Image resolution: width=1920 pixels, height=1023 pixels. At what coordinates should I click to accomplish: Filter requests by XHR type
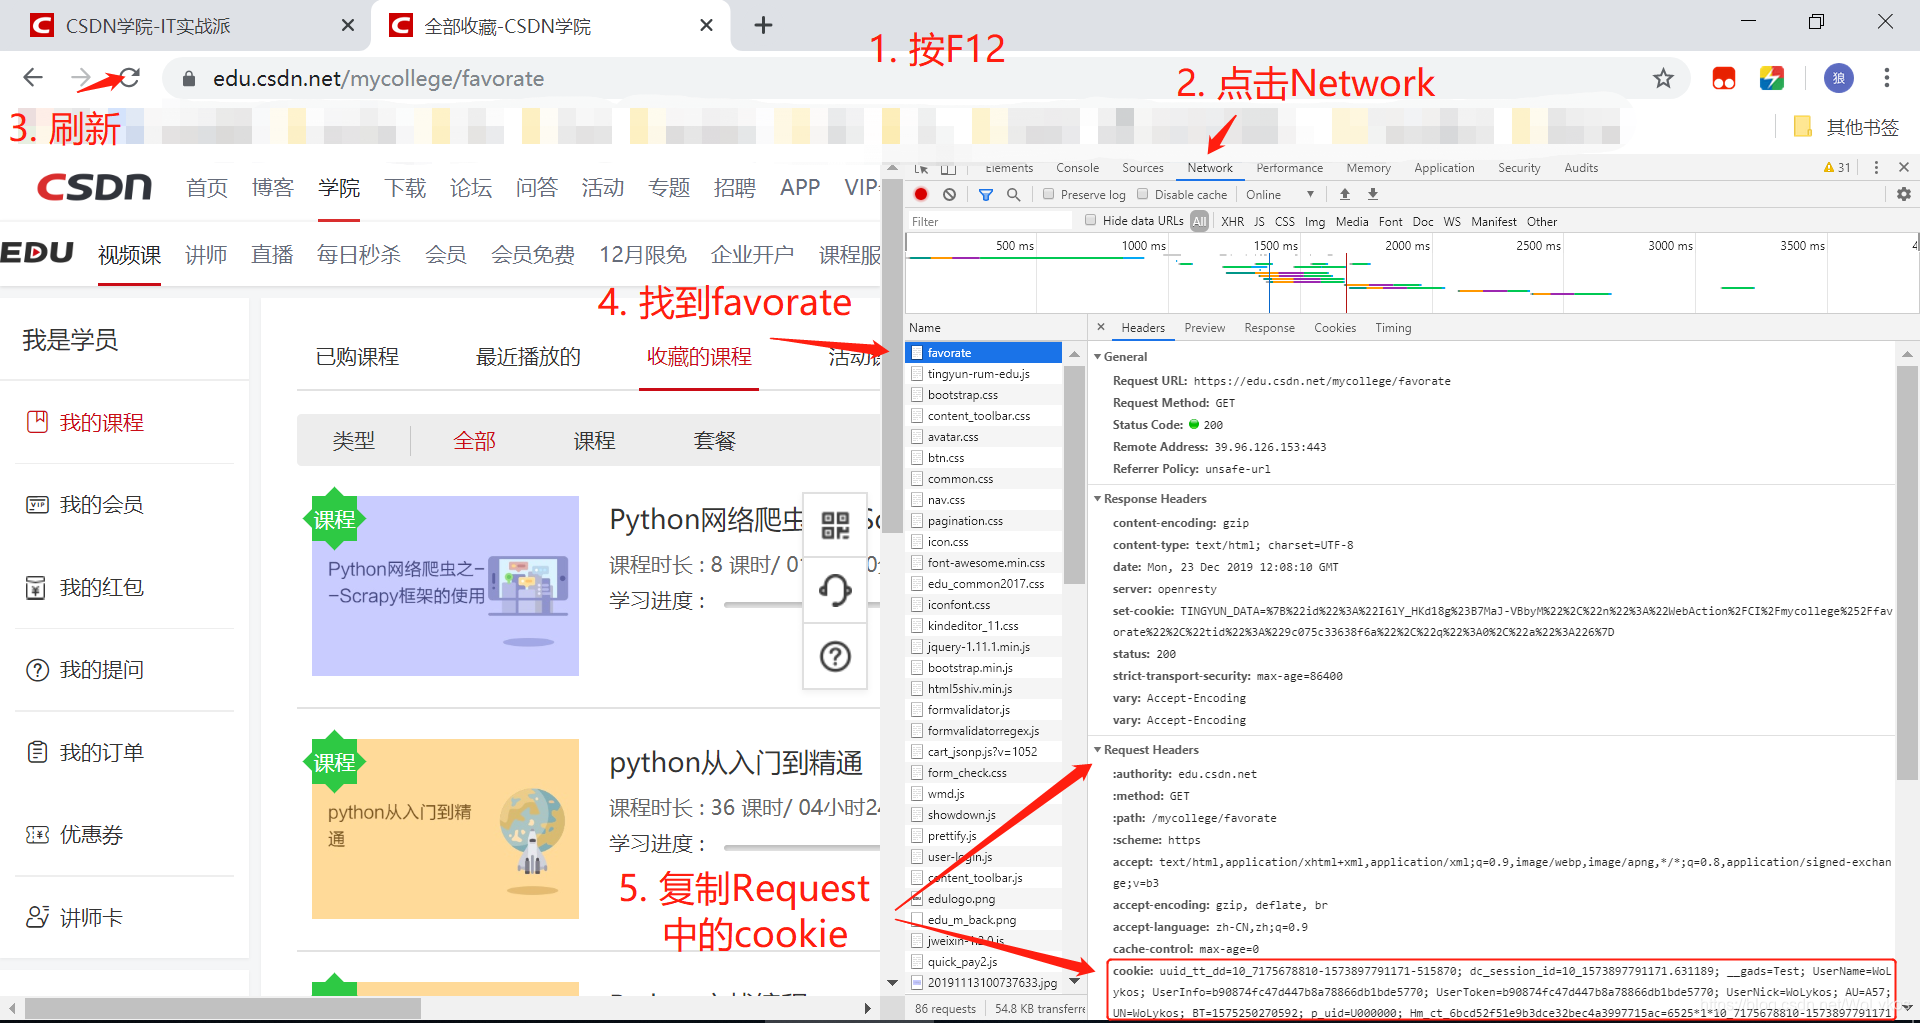(1232, 221)
